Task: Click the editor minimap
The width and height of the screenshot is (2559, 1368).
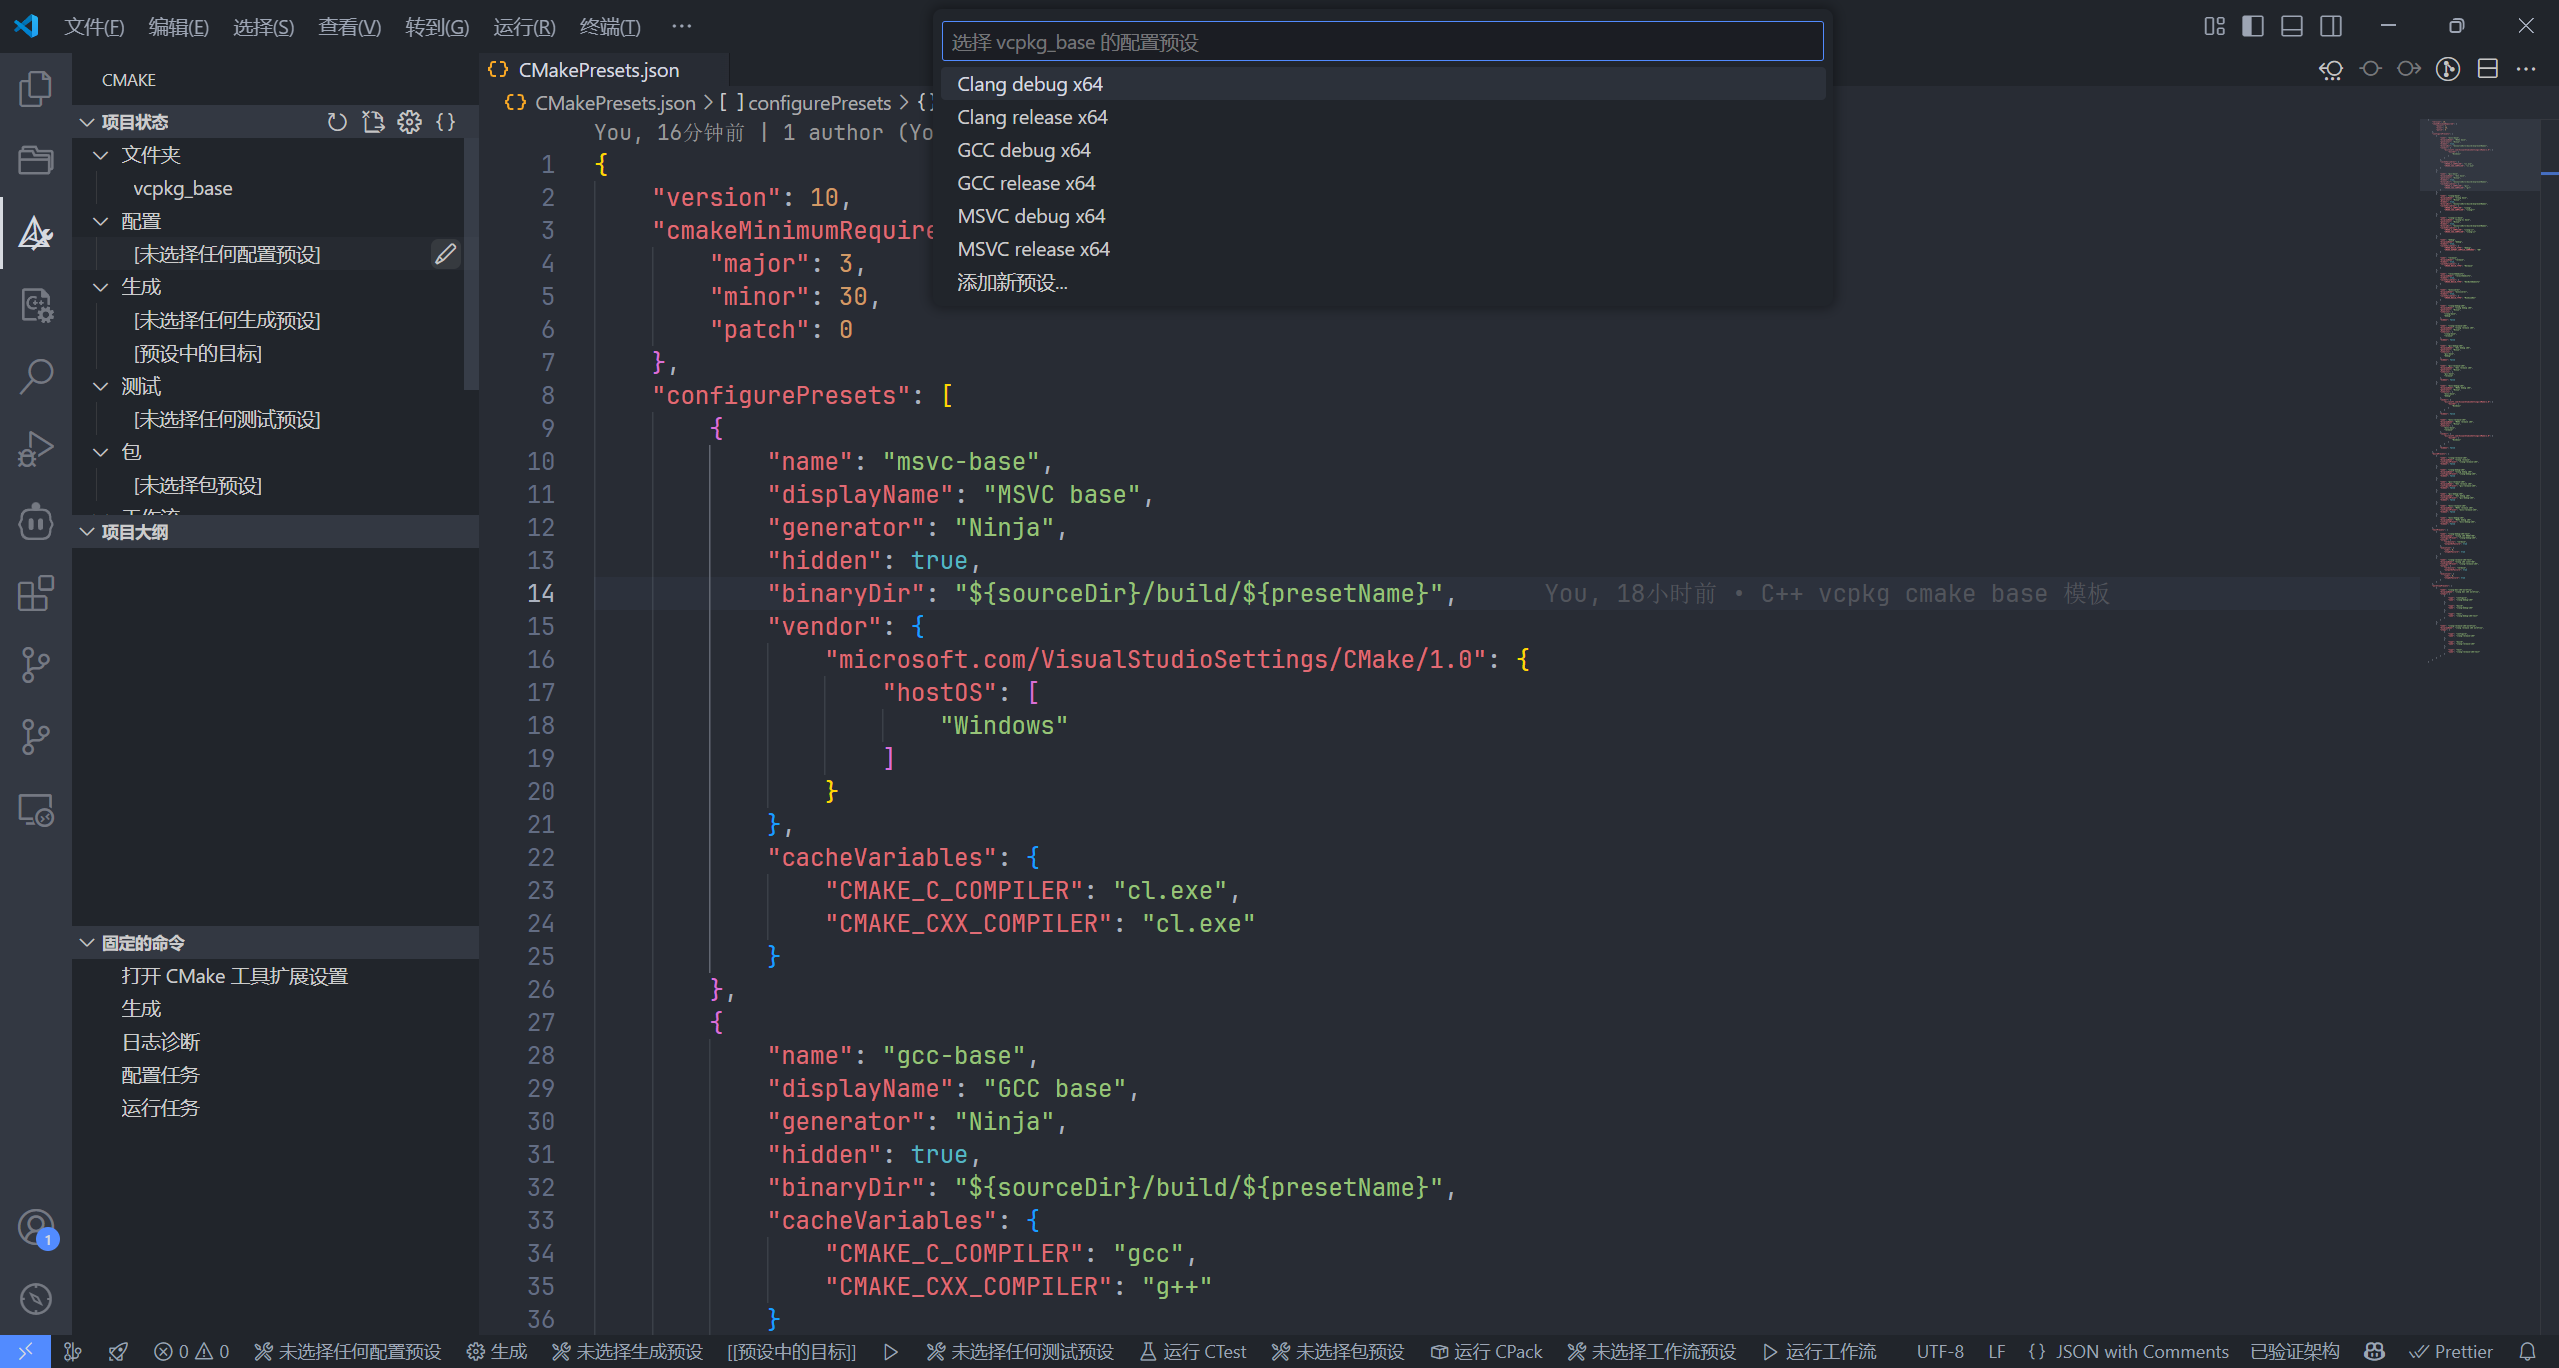Action: coord(2478,390)
